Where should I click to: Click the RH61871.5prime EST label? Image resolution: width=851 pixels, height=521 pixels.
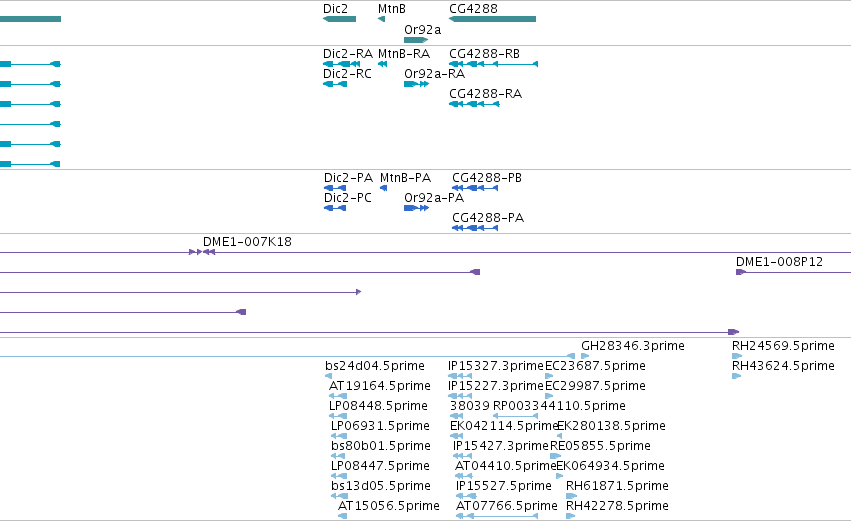618,487
